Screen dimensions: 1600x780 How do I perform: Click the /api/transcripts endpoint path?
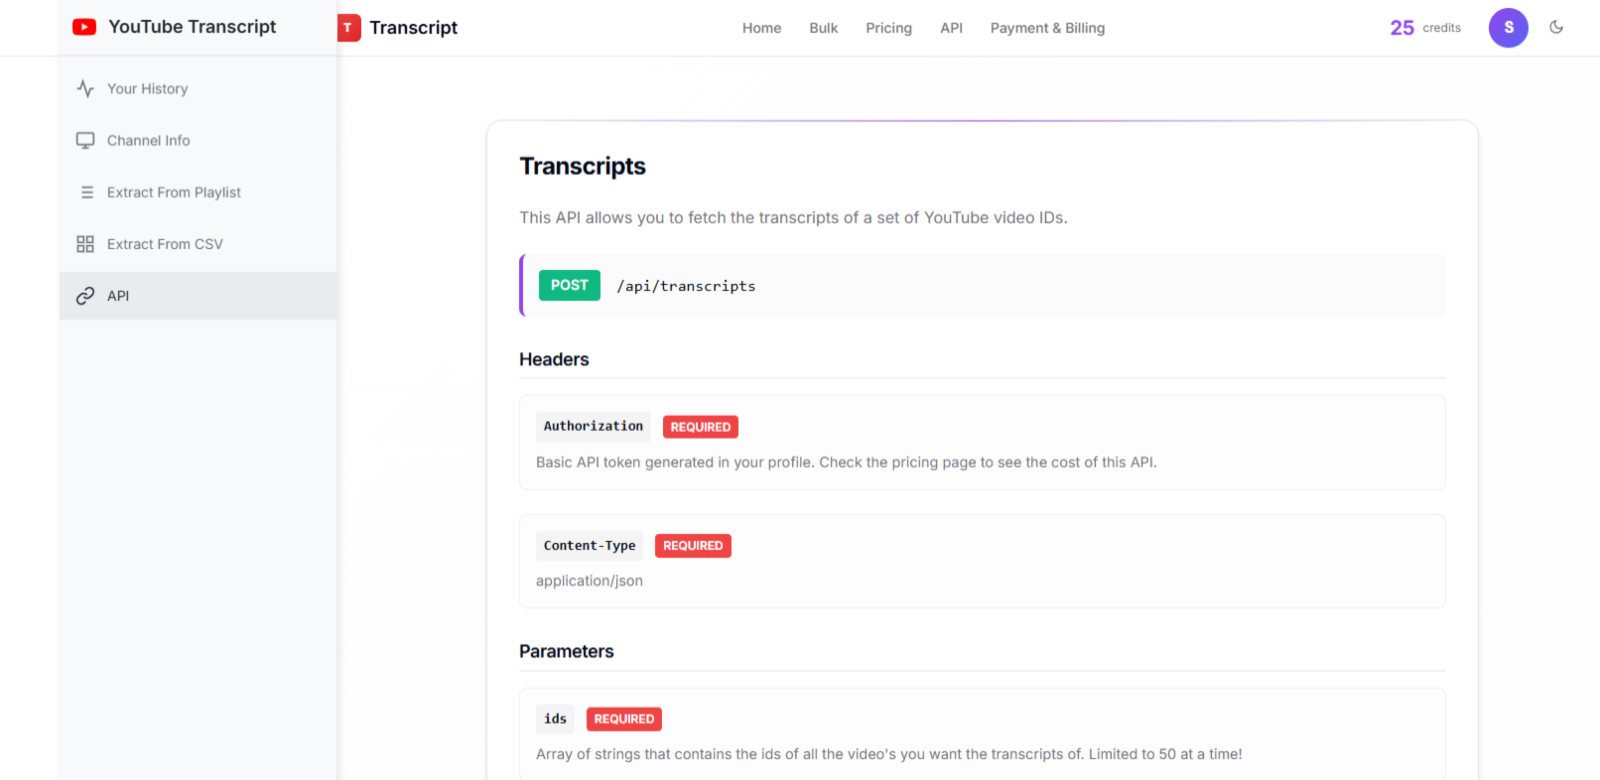click(686, 286)
